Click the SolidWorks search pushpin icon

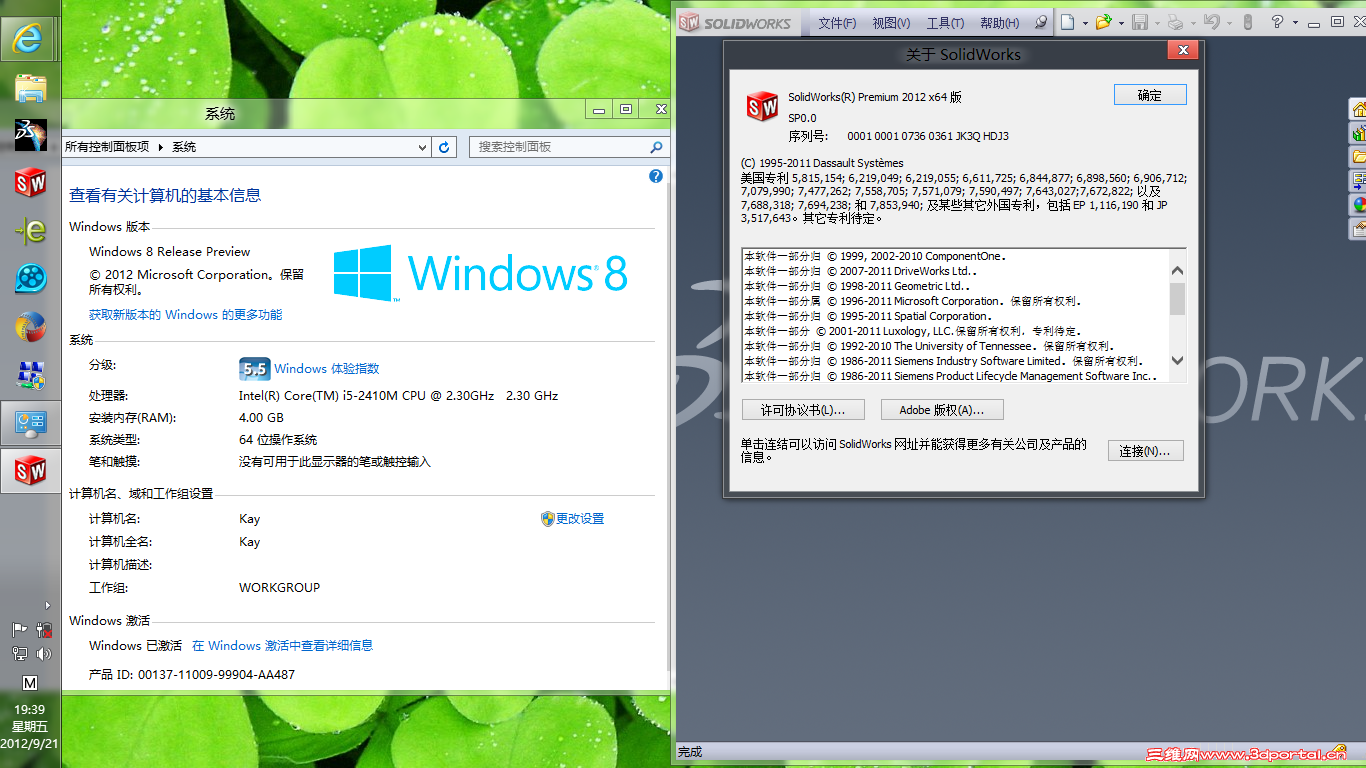(1041, 22)
